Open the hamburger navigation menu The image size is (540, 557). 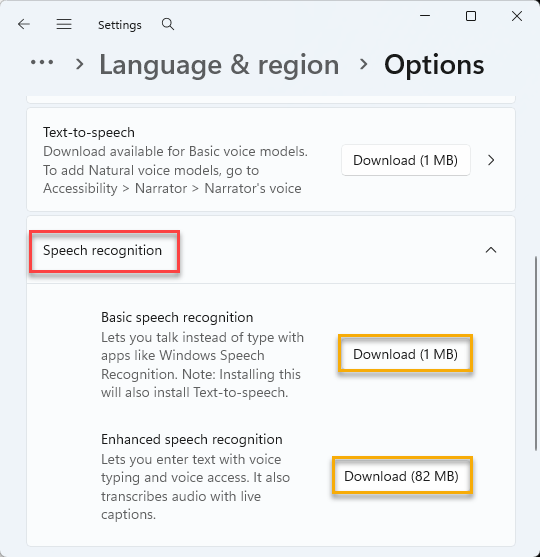point(64,24)
